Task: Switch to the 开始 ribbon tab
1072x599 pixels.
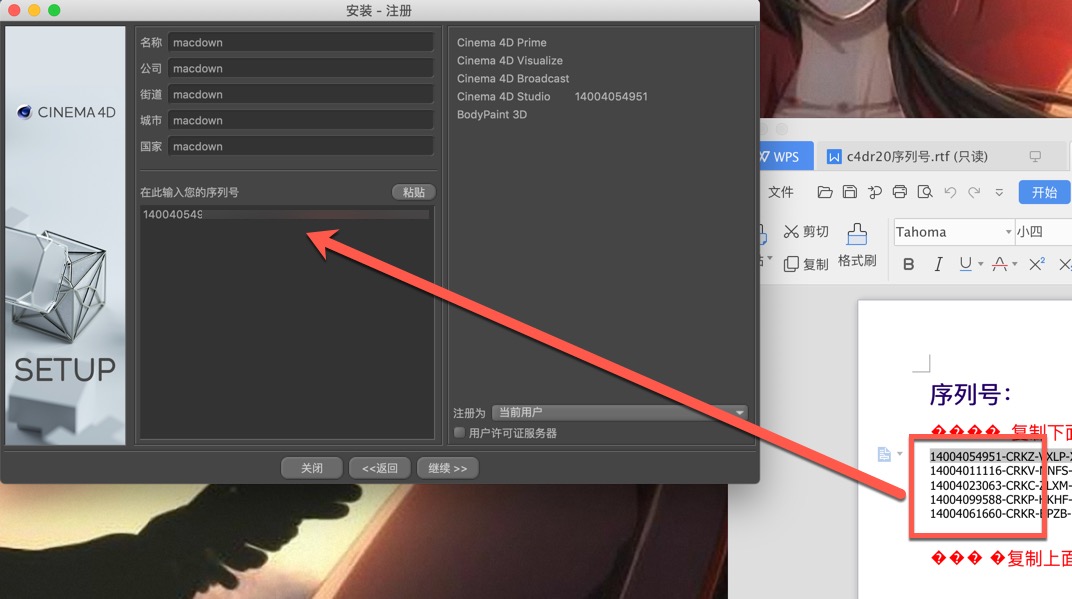Action: click(x=1044, y=192)
